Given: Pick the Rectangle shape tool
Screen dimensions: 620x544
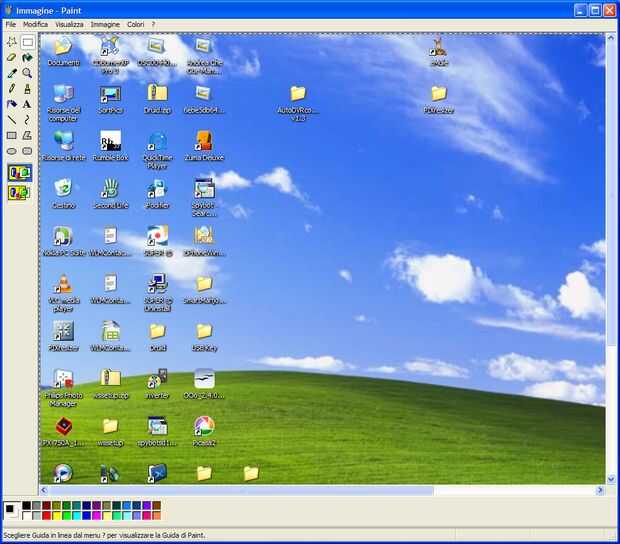Looking at the screenshot, I should tap(11, 136).
